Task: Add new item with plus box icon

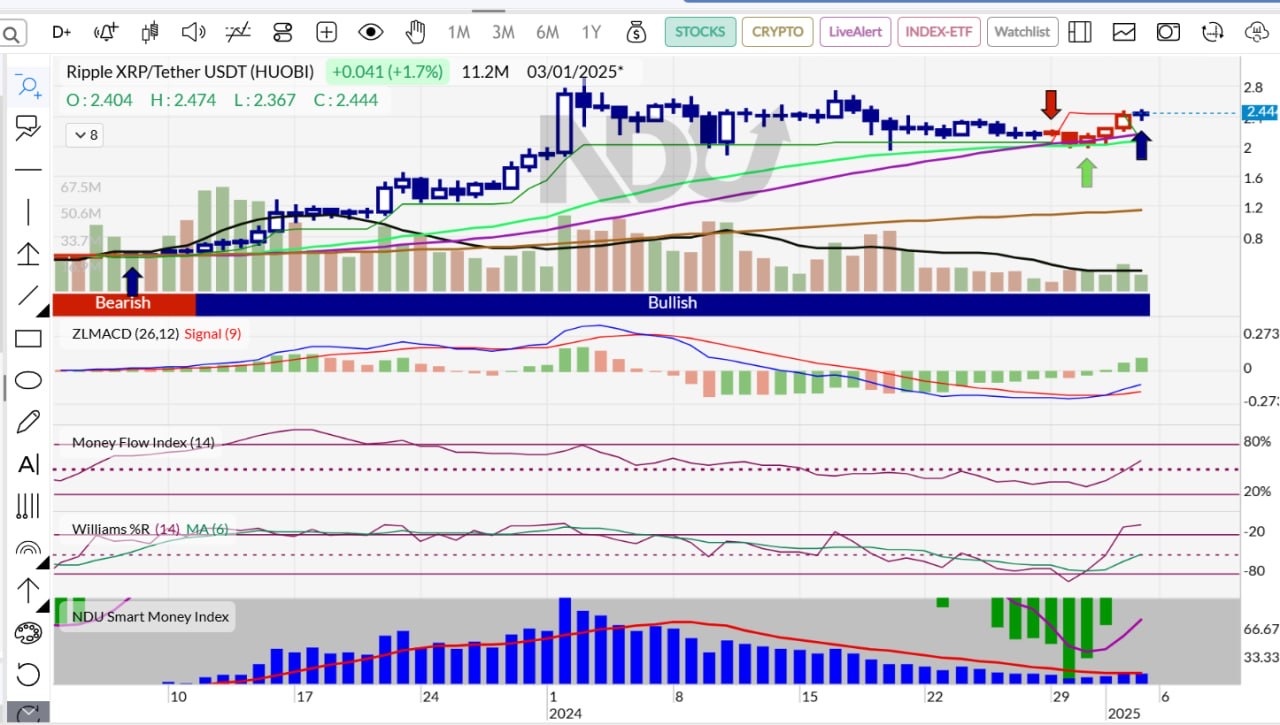Action: point(326,32)
